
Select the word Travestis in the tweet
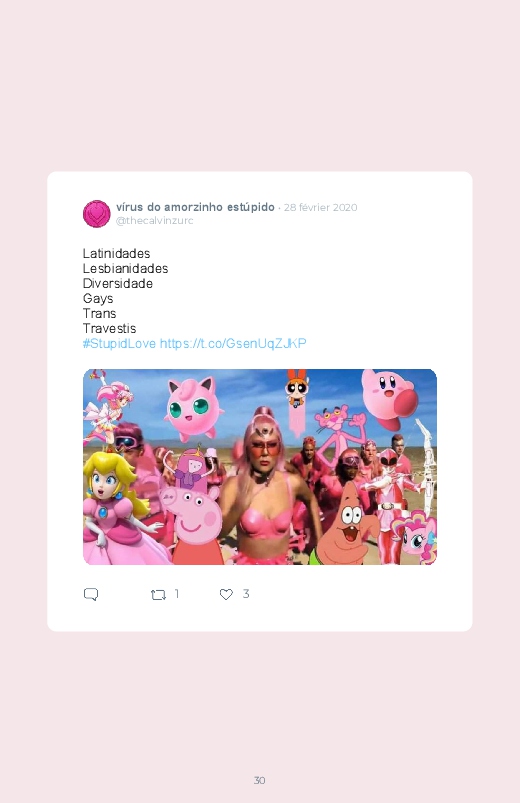(109, 328)
